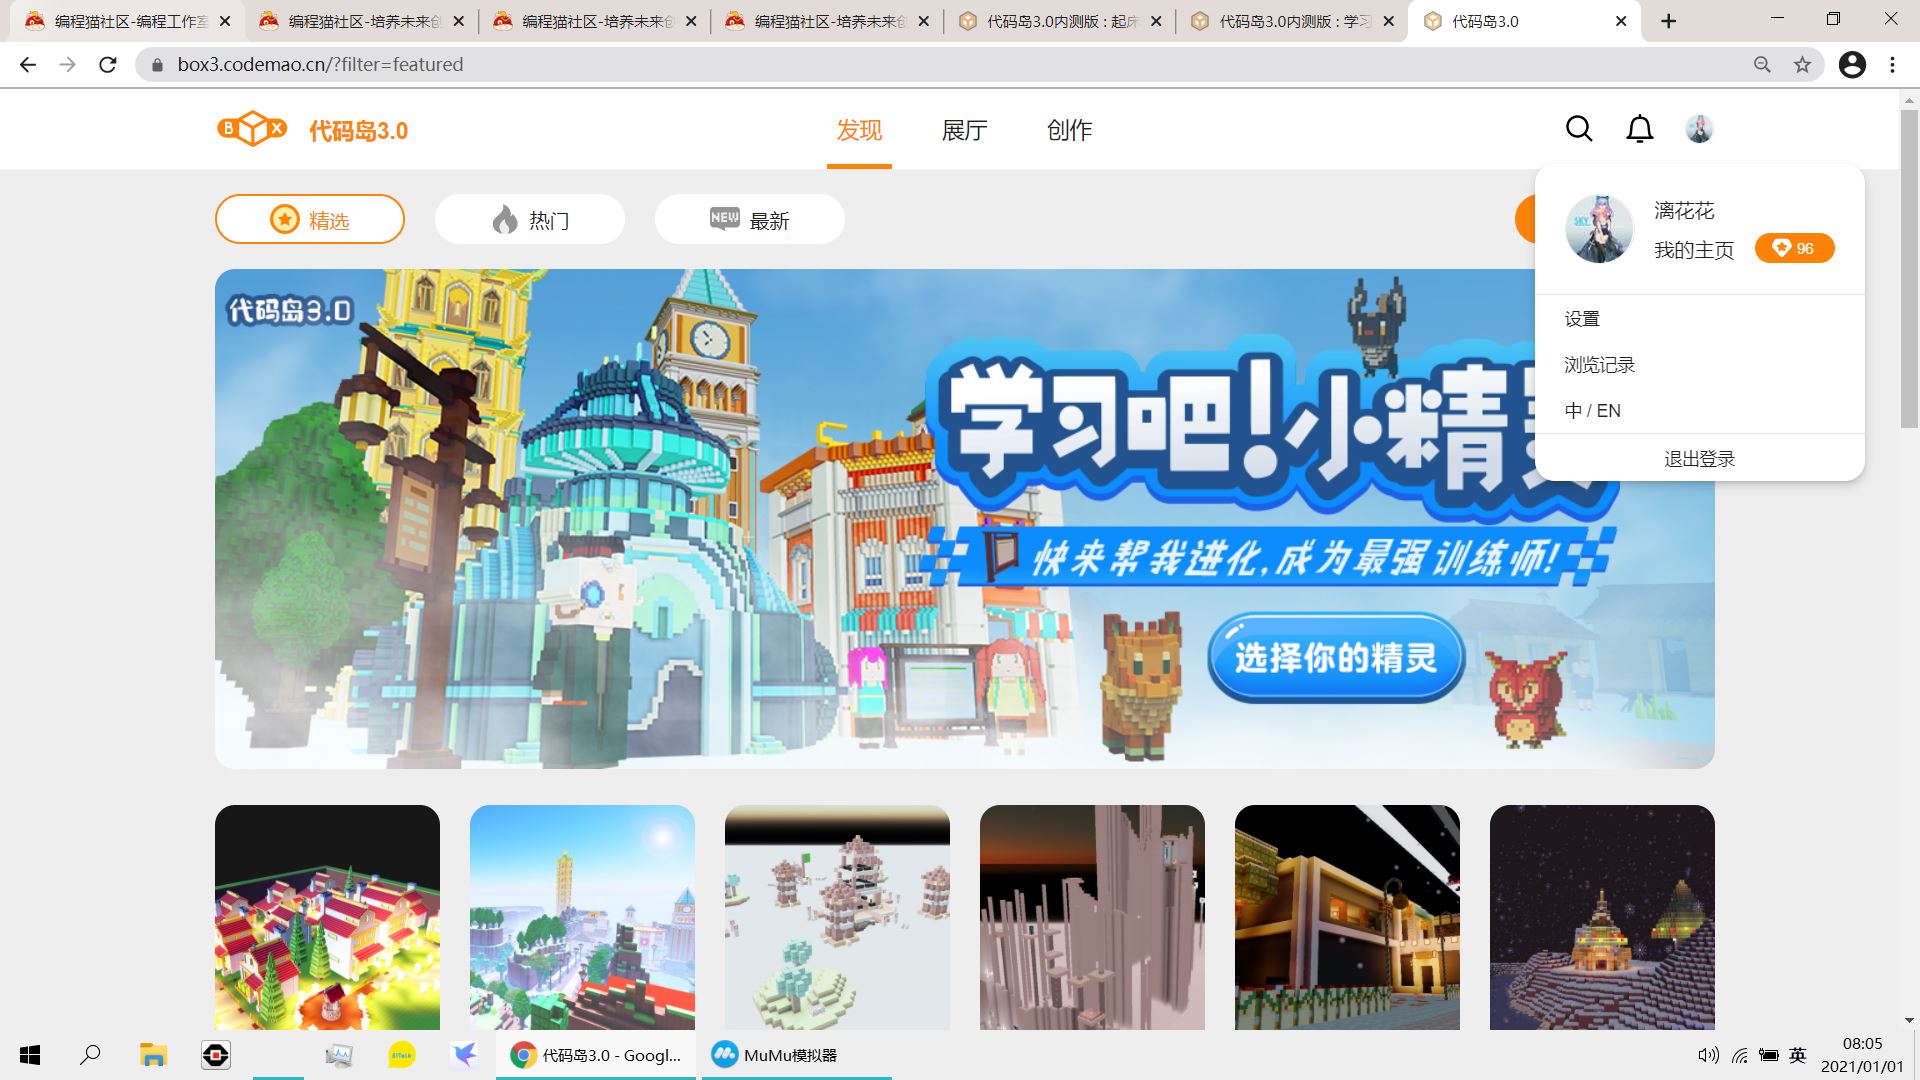1920x1080 pixels.
Task: Select the 最新 newest filter
Action: (750, 219)
